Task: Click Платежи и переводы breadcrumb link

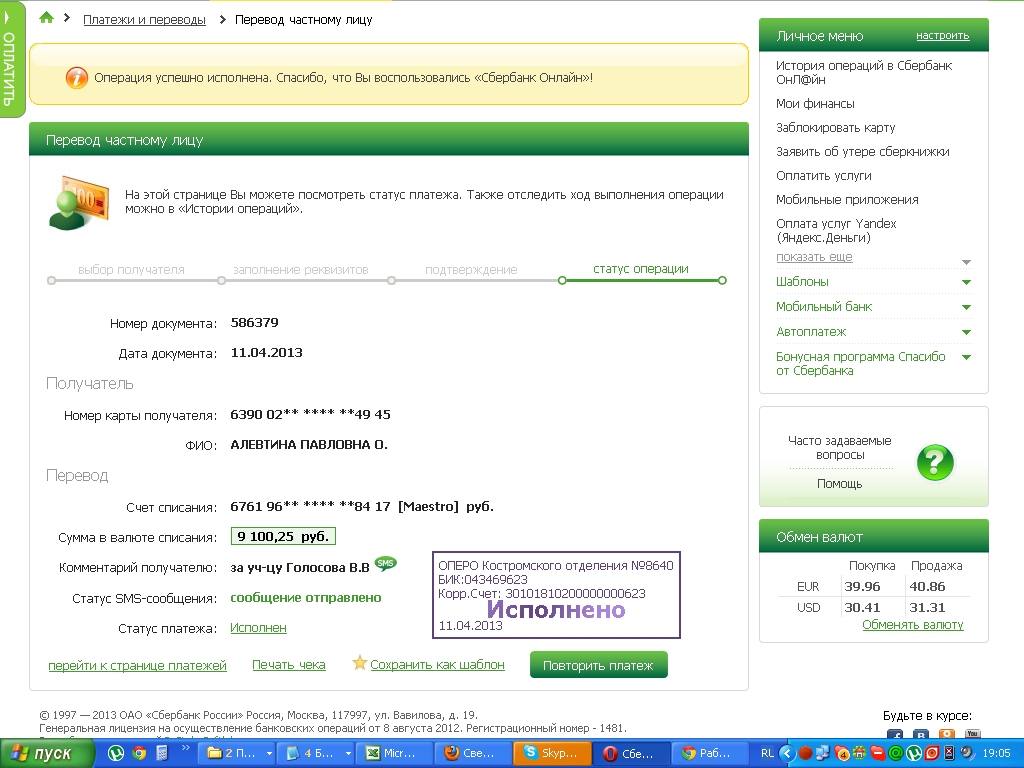Action: click(144, 20)
